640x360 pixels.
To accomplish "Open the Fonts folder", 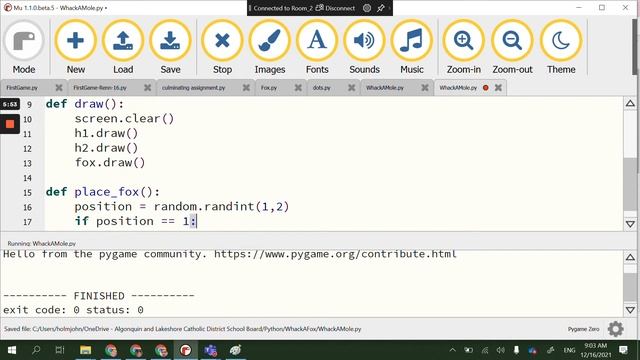I will click(x=317, y=47).
